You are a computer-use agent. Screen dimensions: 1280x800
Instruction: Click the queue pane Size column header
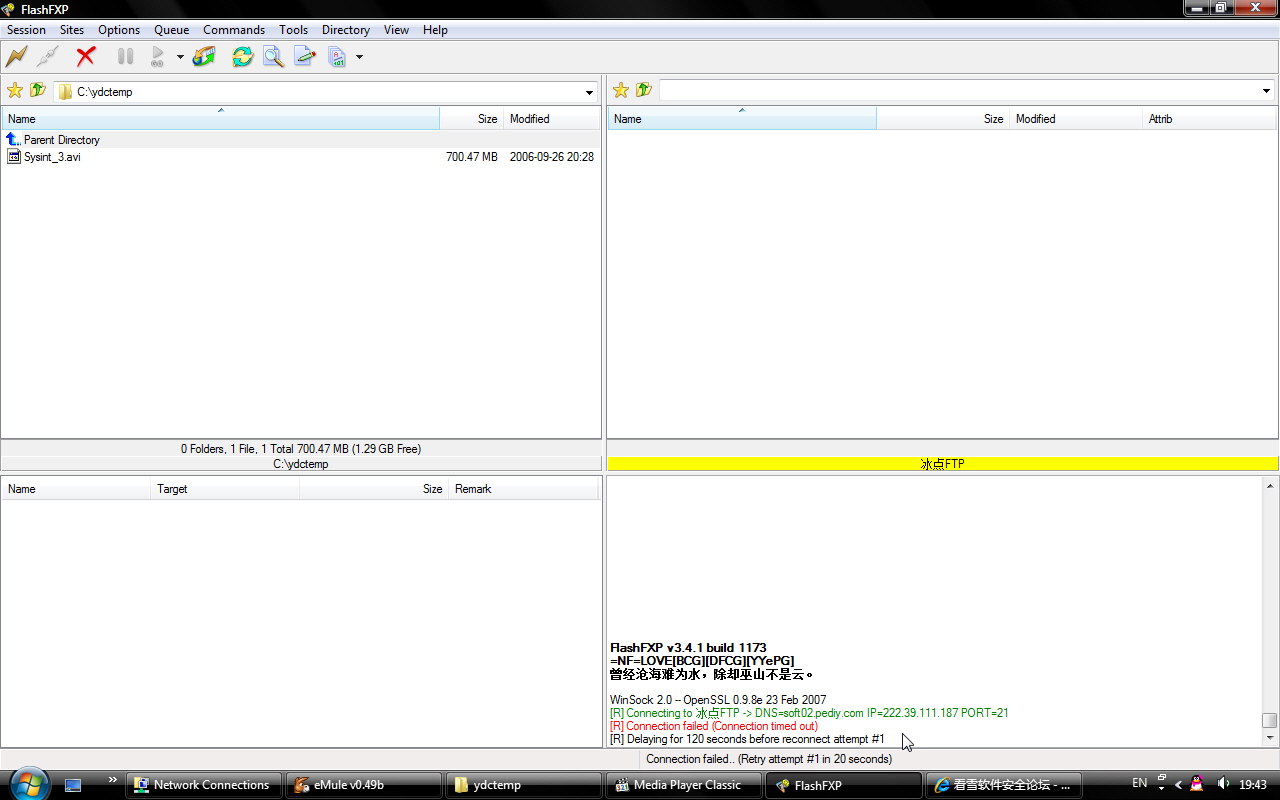click(374, 489)
